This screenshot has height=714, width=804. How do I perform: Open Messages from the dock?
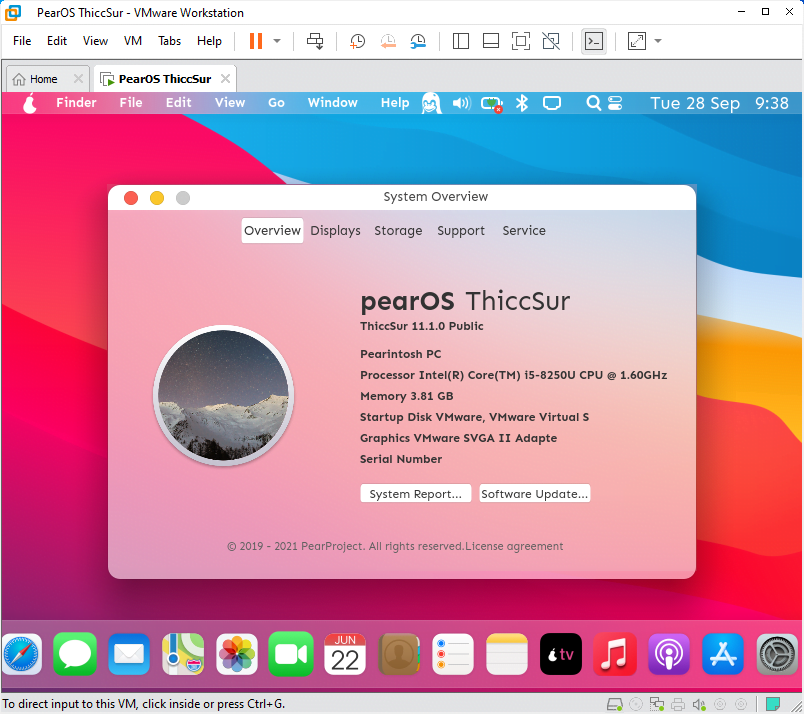click(x=75, y=654)
